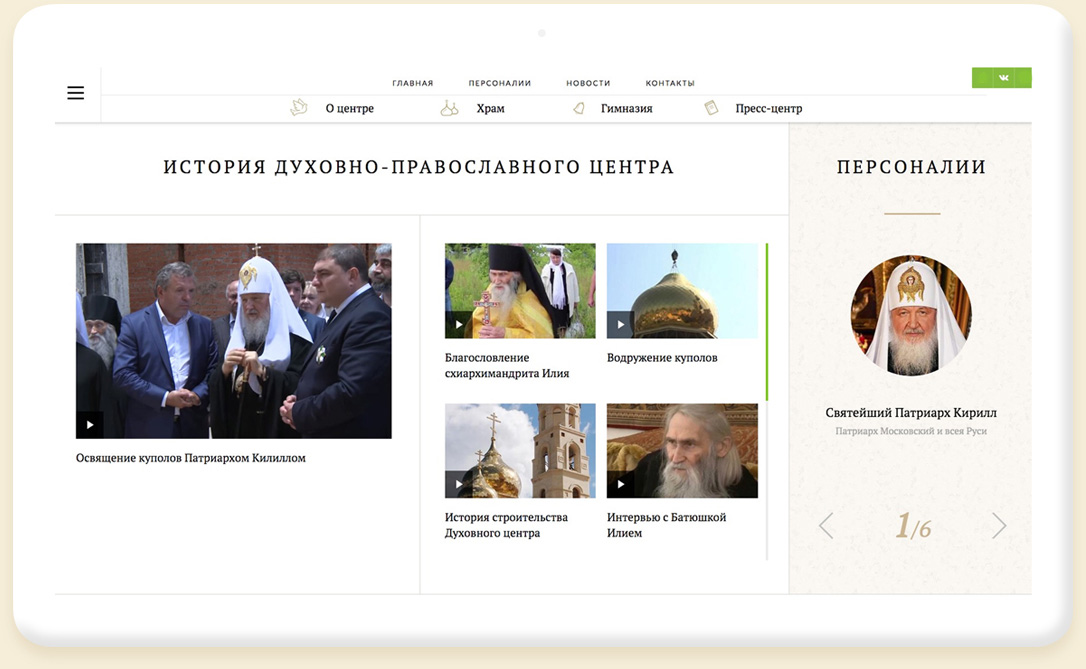Click Patriarch Kirill's round portrait
Viewport: 1086px width, 669px height.
pyautogui.click(x=911, y=315)
